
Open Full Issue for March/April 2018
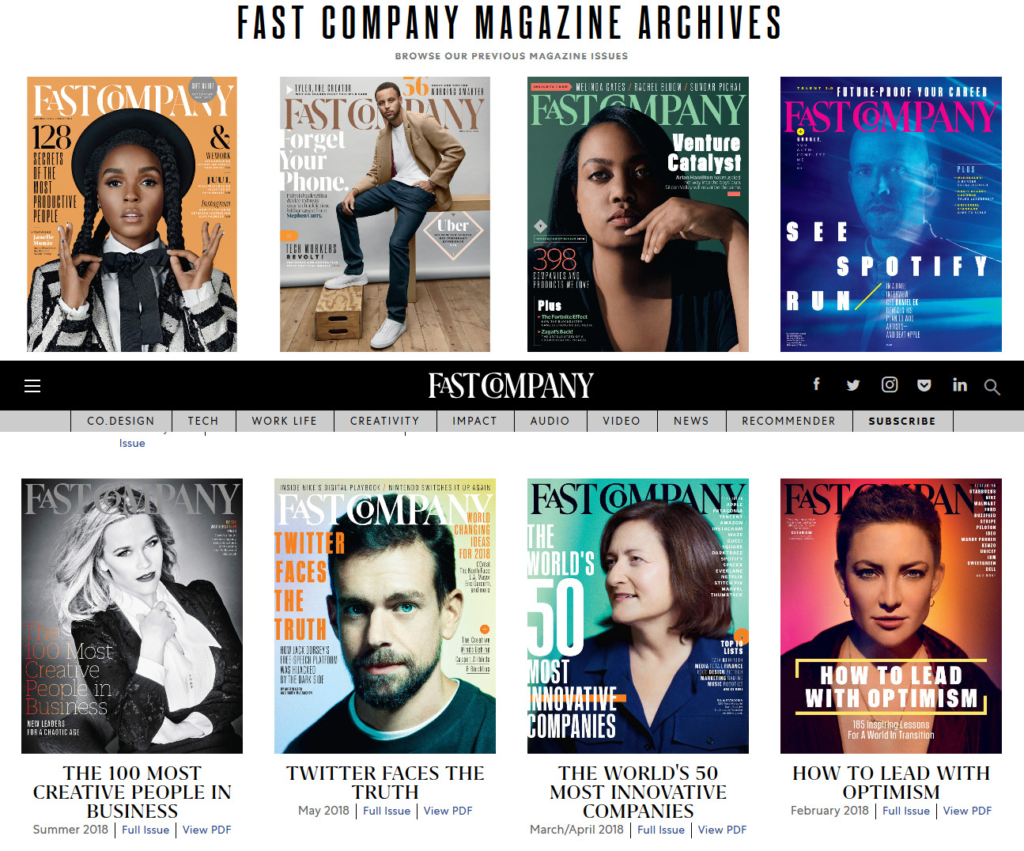661,830
